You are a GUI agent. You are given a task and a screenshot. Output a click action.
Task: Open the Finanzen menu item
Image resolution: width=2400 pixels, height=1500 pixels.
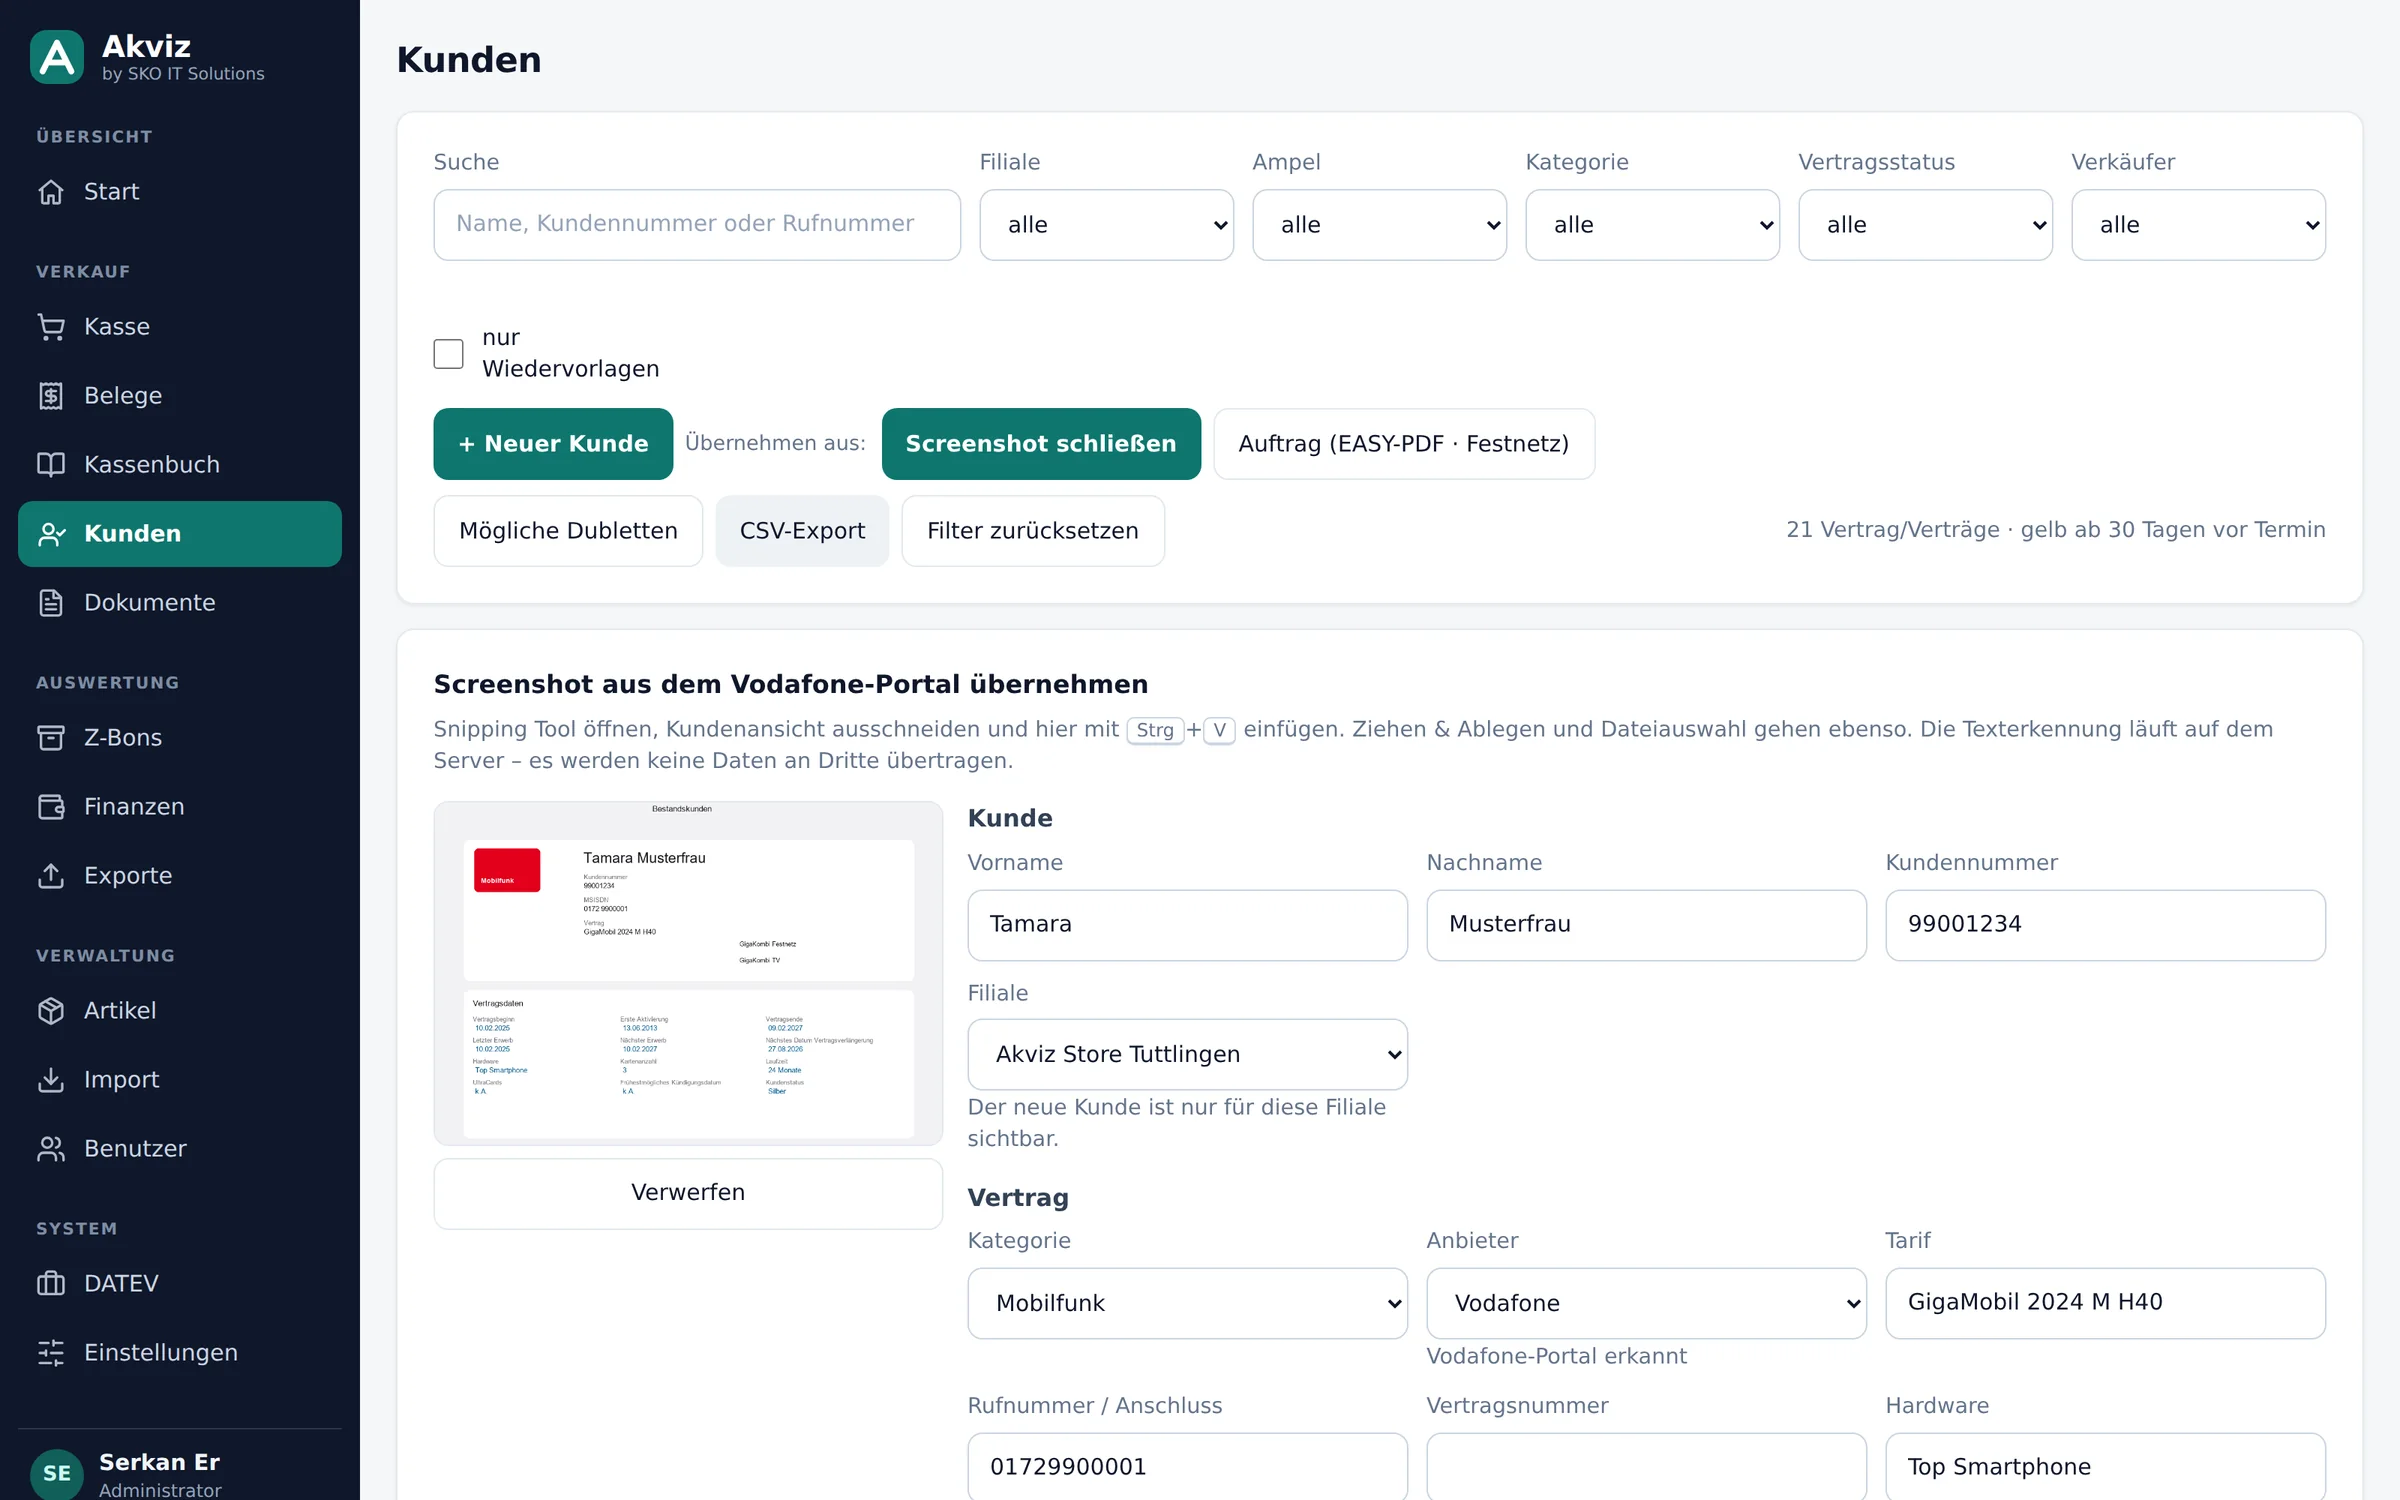pos(180,806)
